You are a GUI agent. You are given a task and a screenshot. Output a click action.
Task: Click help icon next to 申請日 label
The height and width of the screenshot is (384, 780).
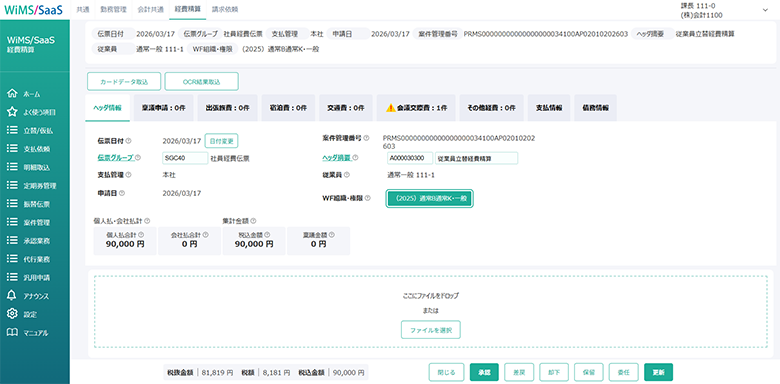(x=122, y=192)
